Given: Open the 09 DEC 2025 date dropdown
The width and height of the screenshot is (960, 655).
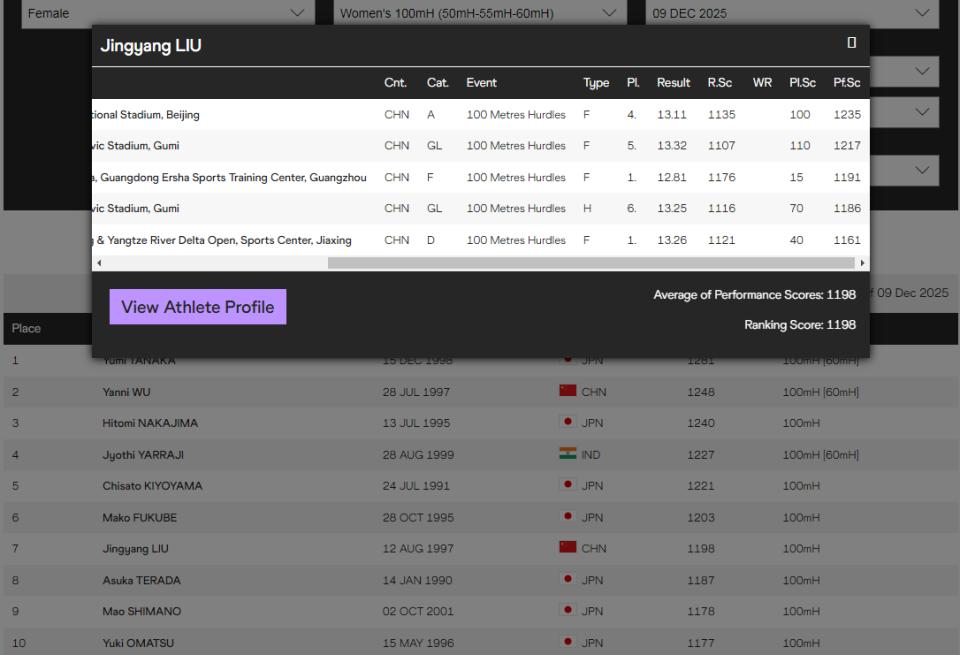Looking at the screenshot, I should pyautogui.click(x=792, y=13).
